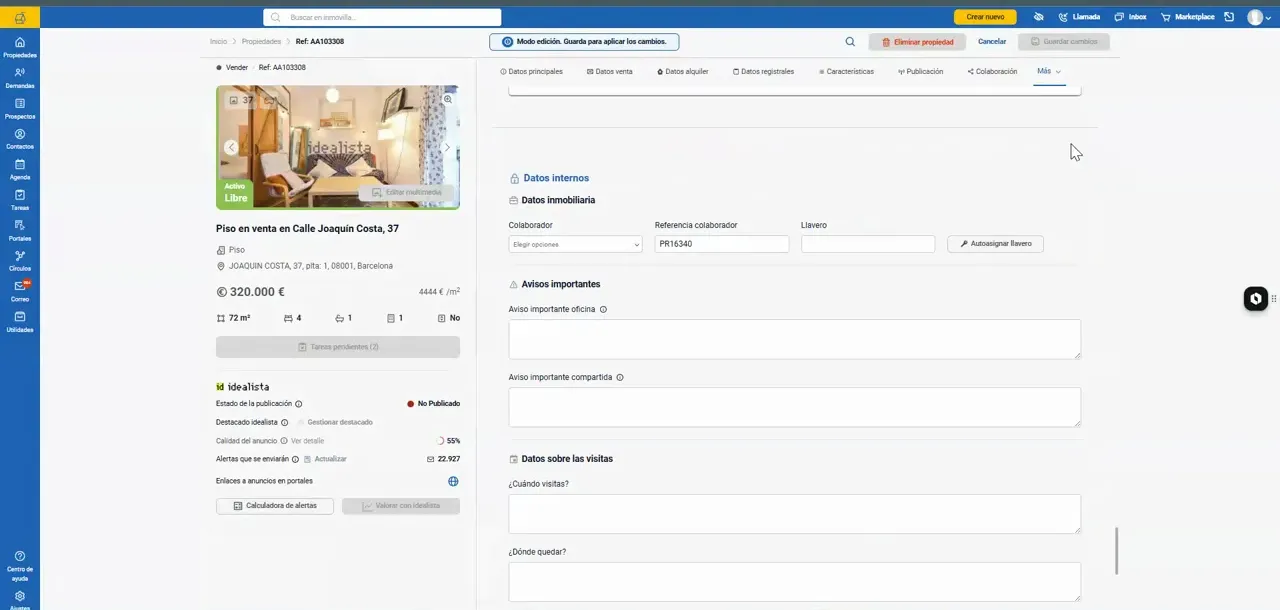Open Agenda in the left sidebar
Image resolution: width=1280 pixels, height=610 pixels.
pyautogui.click(x=20, y=169)
